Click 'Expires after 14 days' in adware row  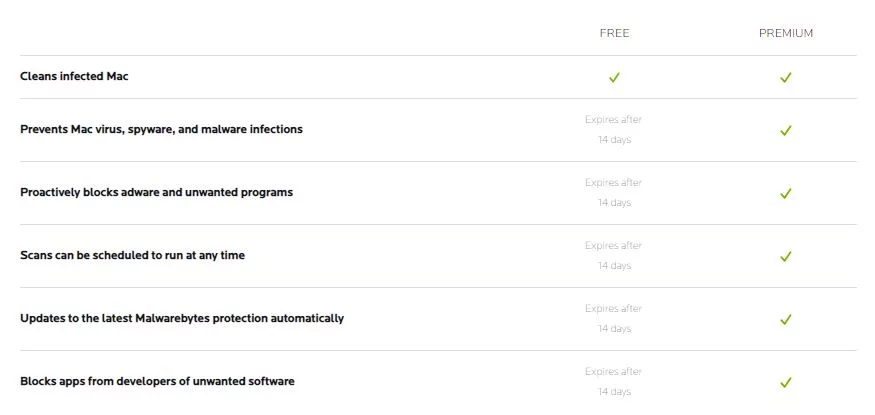[614, 192]
